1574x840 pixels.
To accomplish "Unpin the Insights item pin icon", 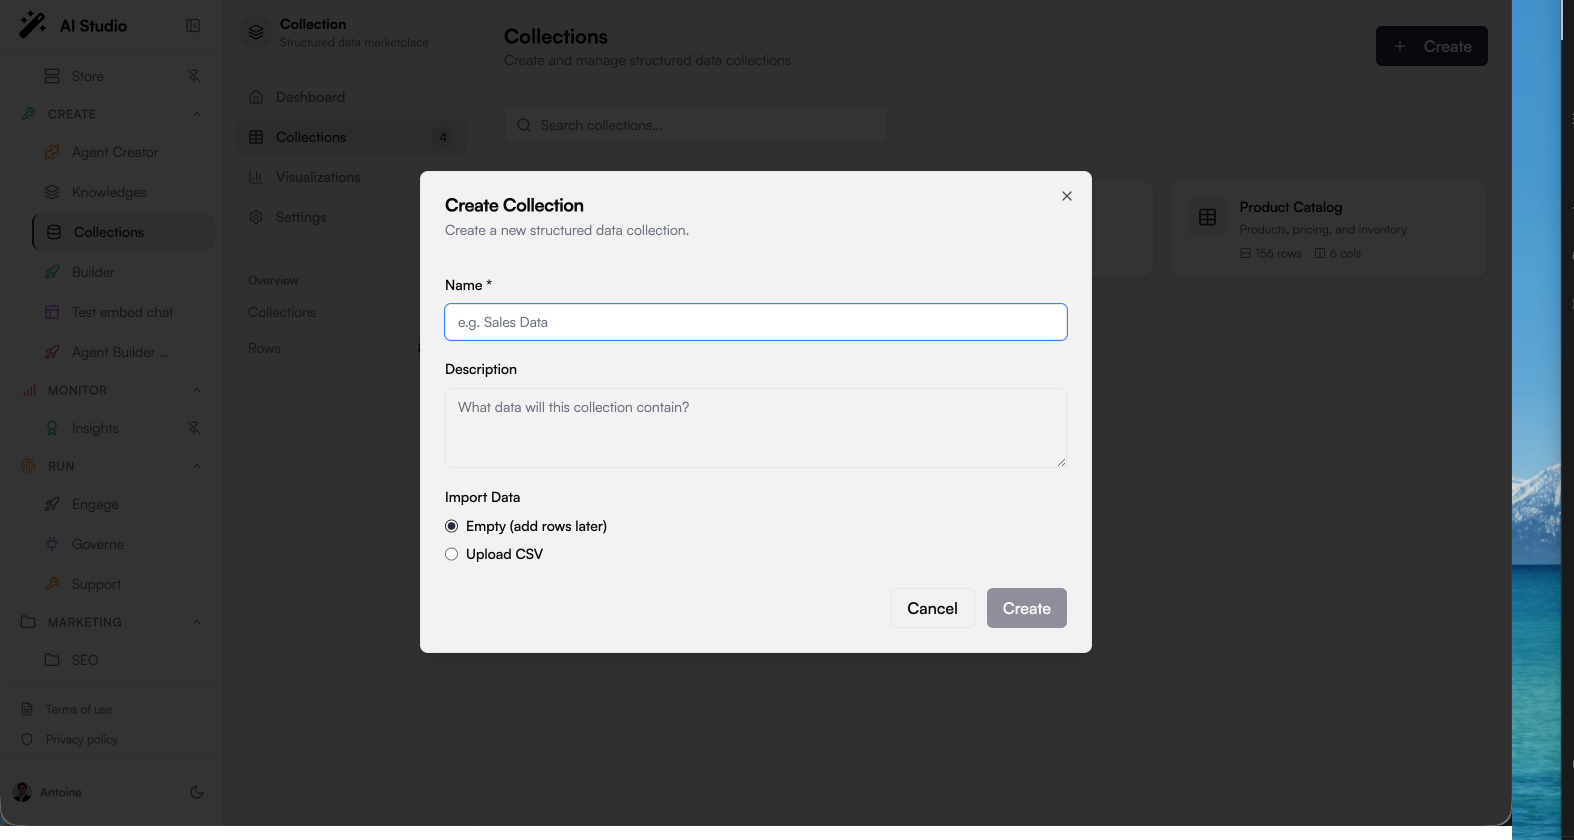I will click(194, 428).
